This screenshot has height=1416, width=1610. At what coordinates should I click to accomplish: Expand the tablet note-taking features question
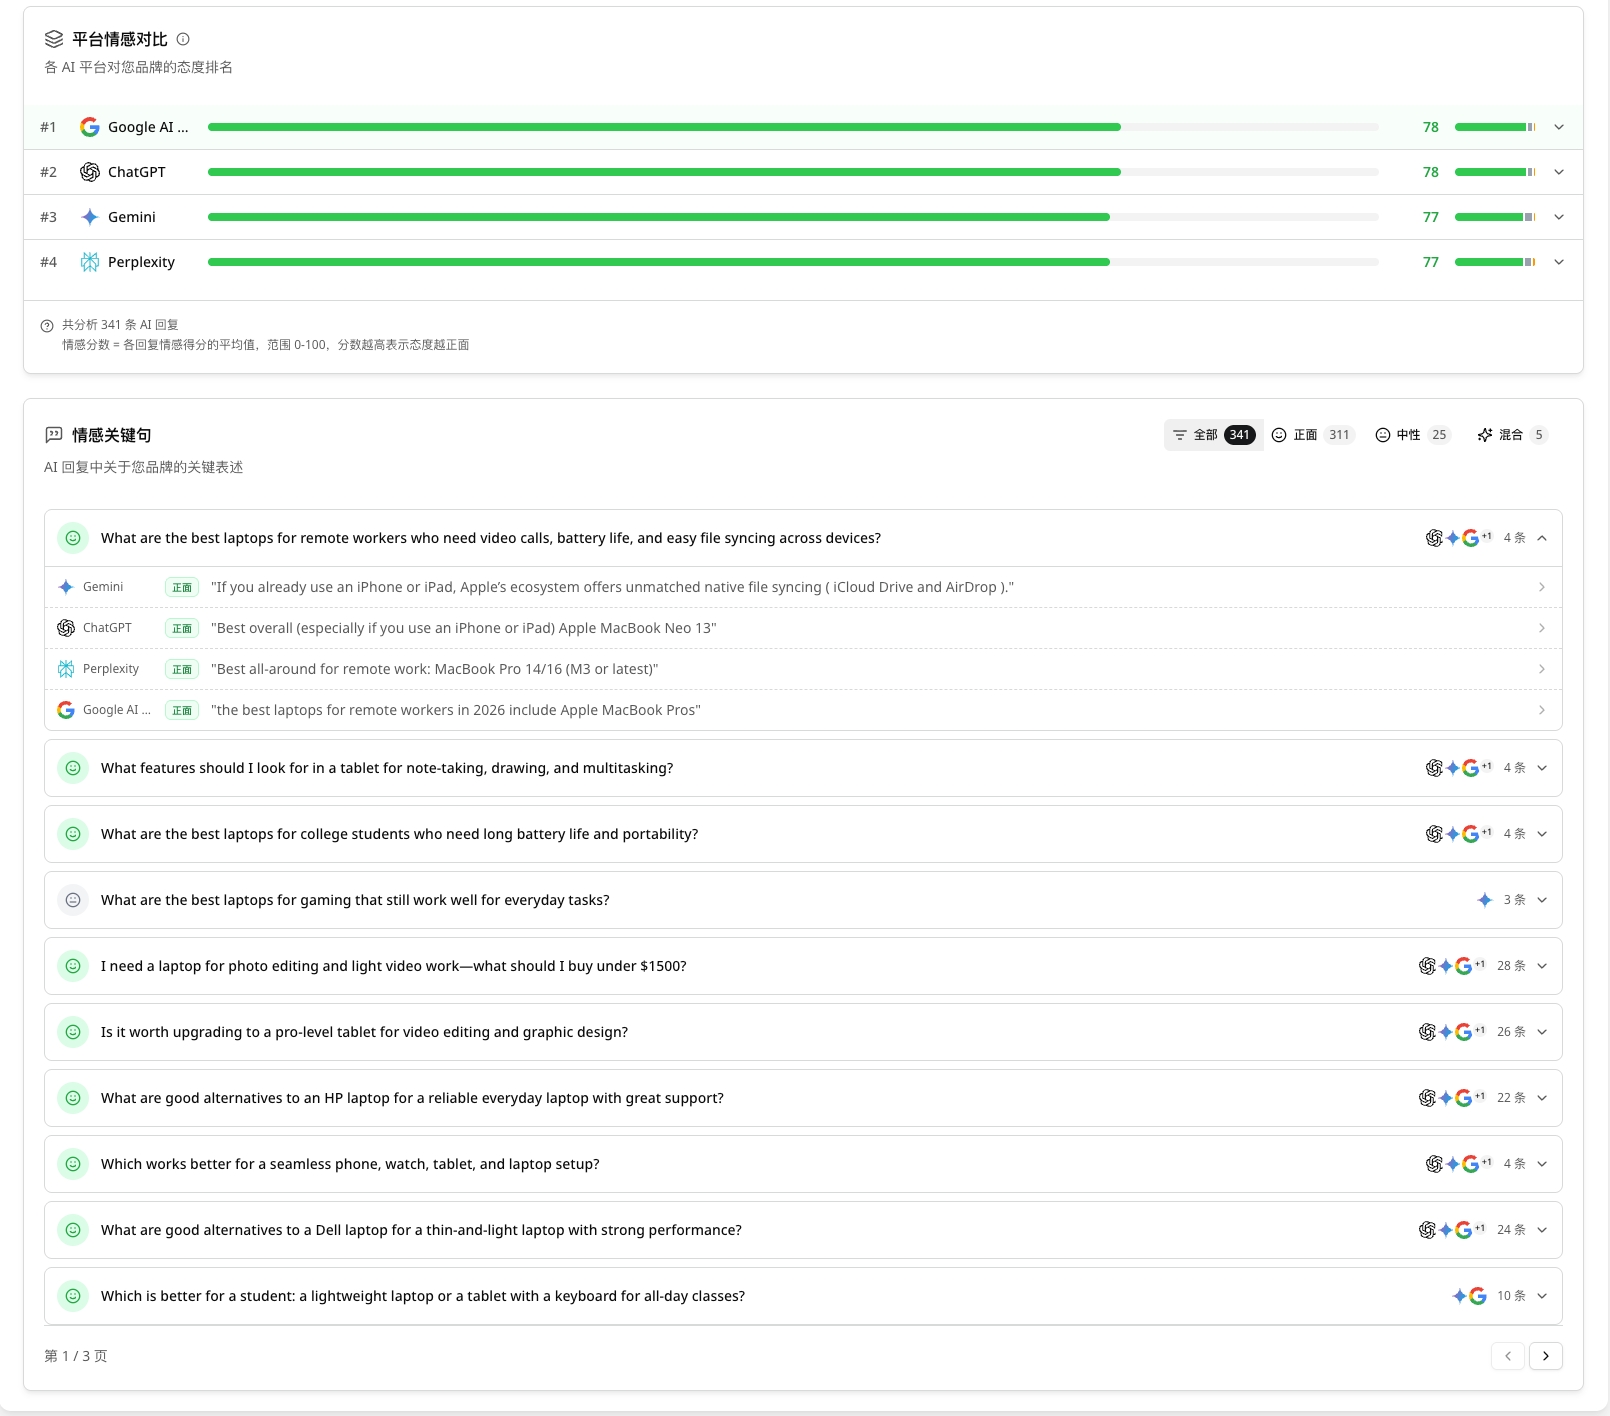[1542, 768]
